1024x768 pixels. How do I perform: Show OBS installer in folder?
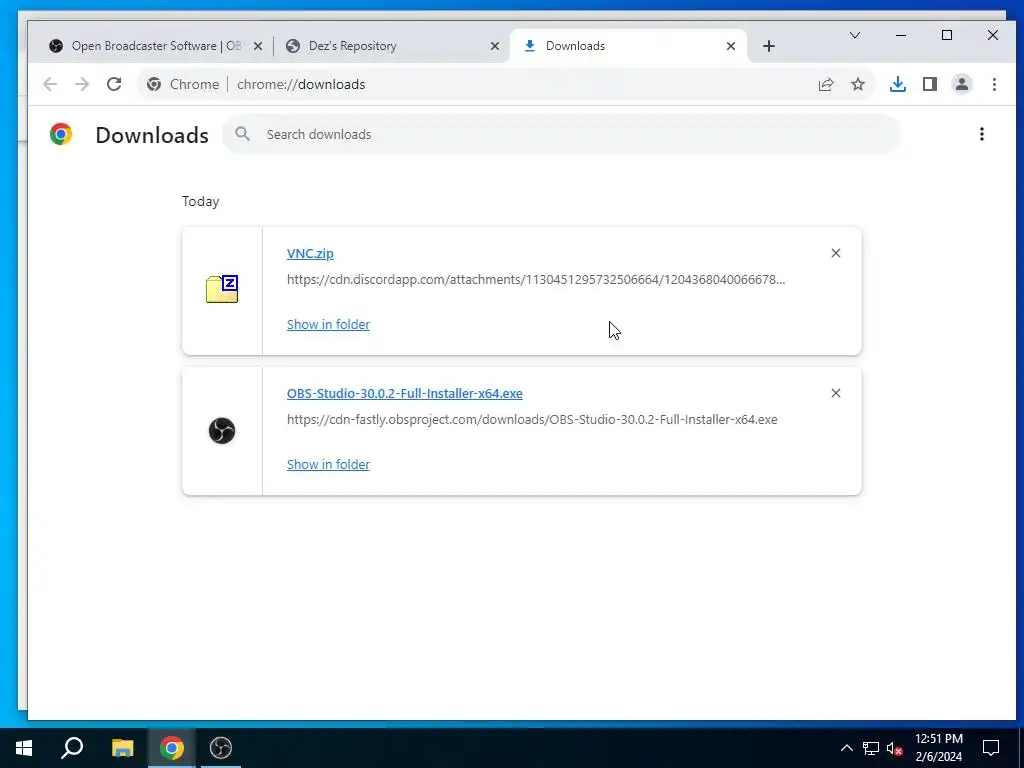328,464
